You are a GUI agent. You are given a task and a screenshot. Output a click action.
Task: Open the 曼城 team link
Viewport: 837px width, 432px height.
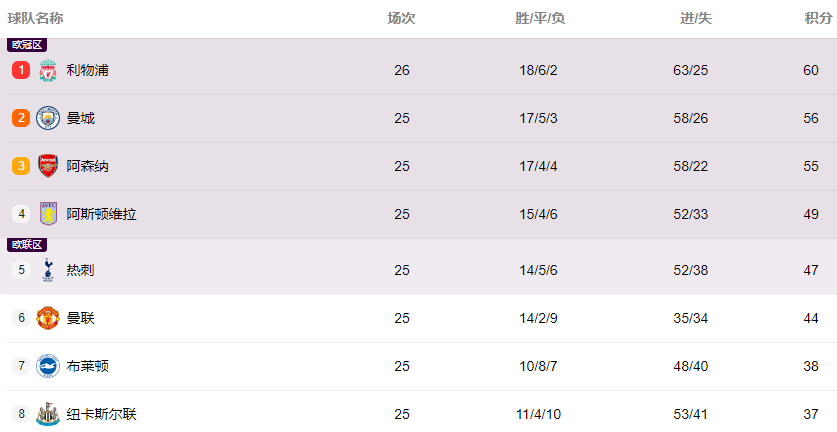click(x=81, y=118)
